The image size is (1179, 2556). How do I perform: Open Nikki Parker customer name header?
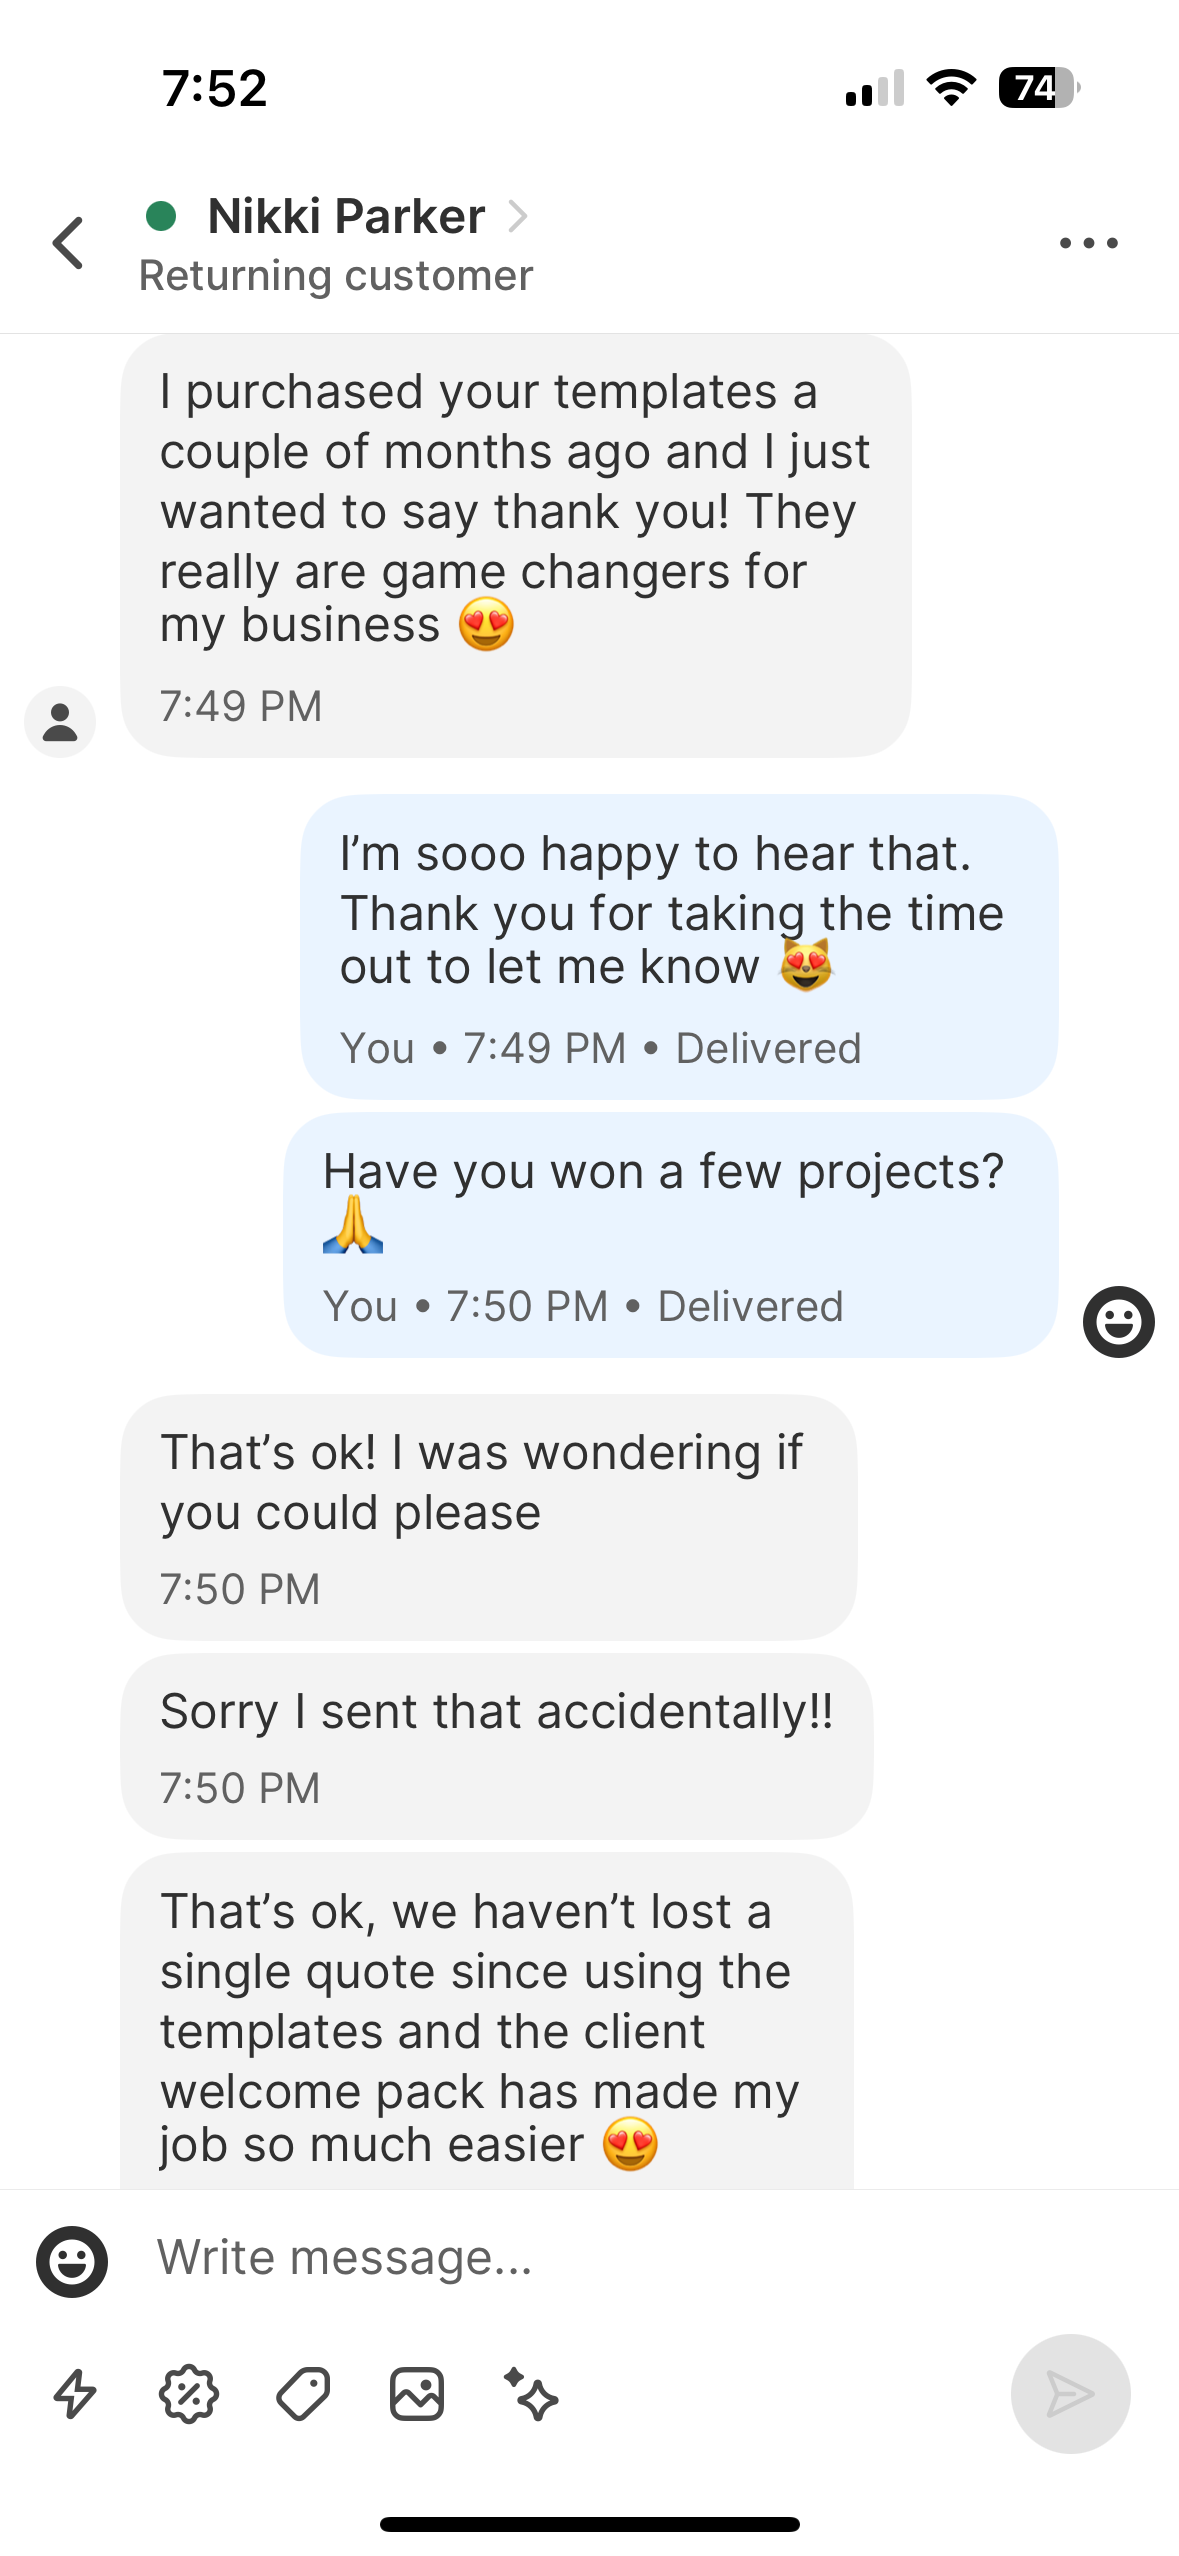click(346, 216)
